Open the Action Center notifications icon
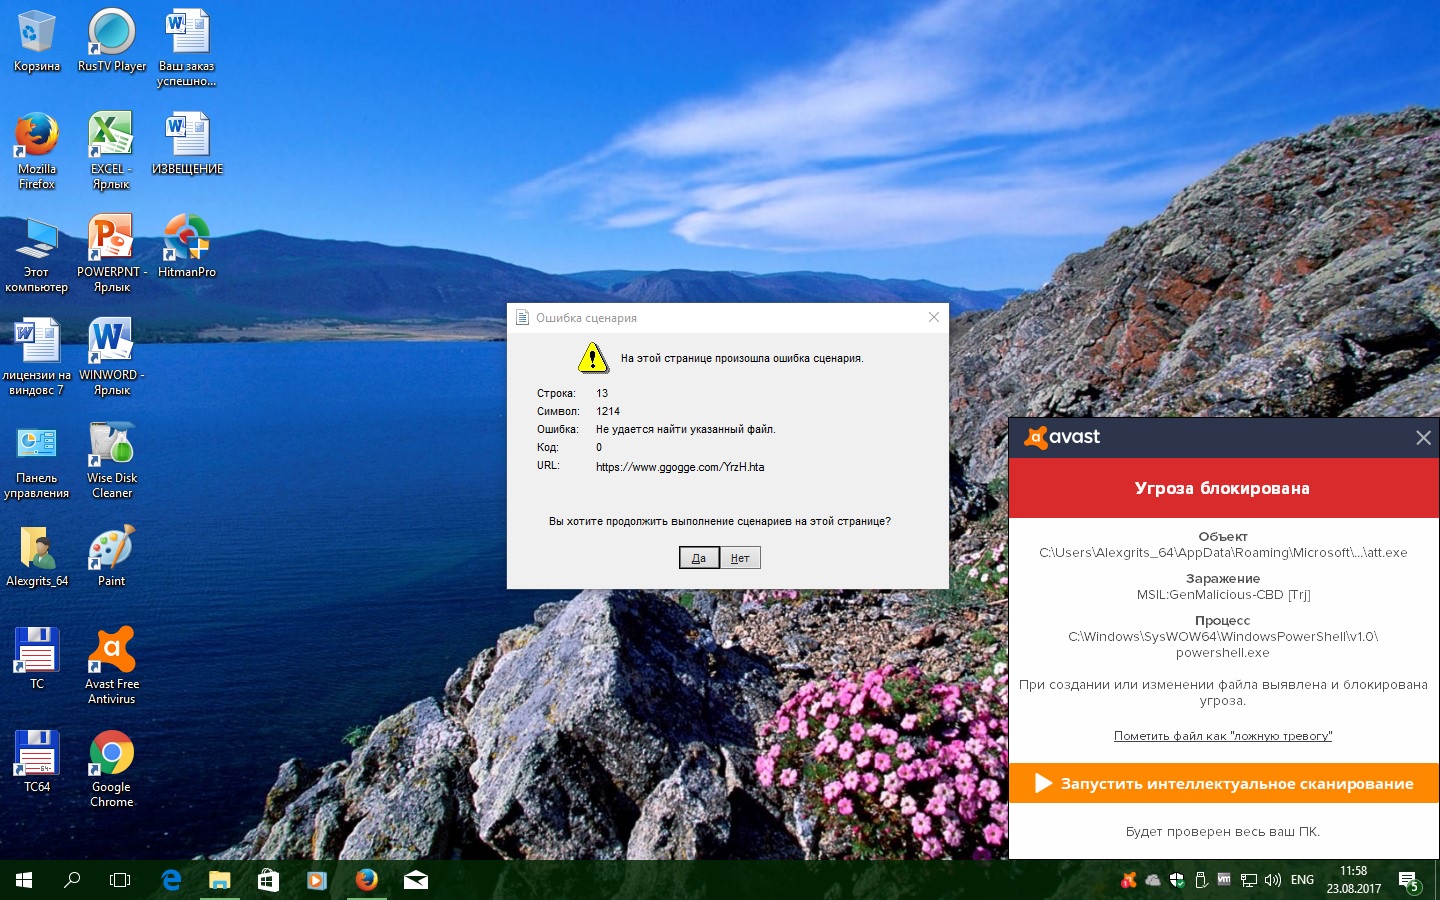The width and height of the screenshot is (1440, 900). tap(1409, 881)
